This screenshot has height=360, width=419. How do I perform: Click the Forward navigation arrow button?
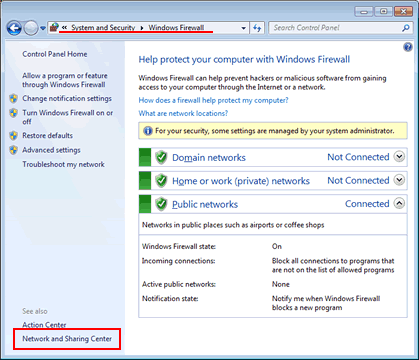(x=31, y=28)
